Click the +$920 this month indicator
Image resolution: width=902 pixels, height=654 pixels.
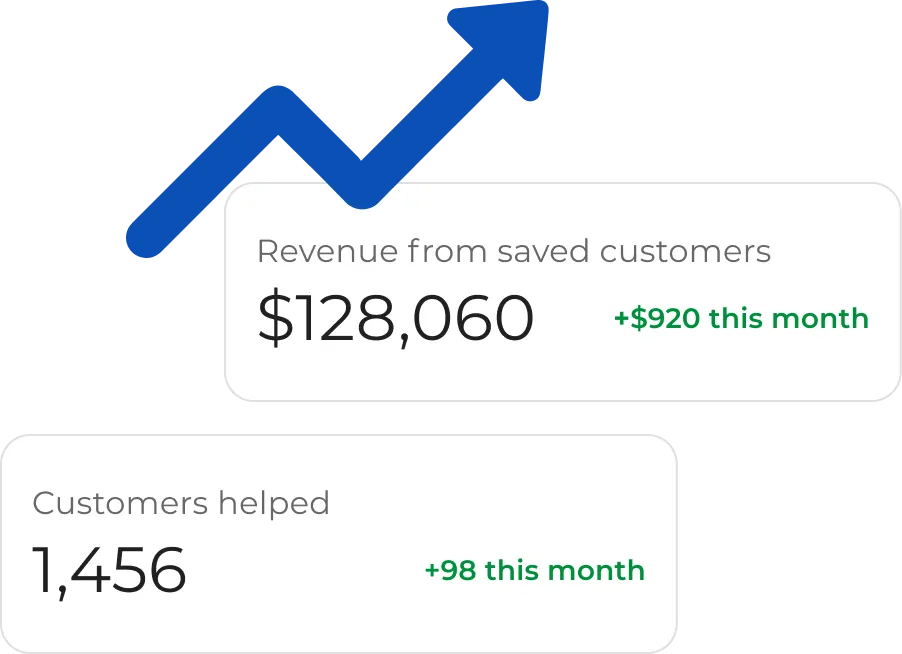(741, 318)
